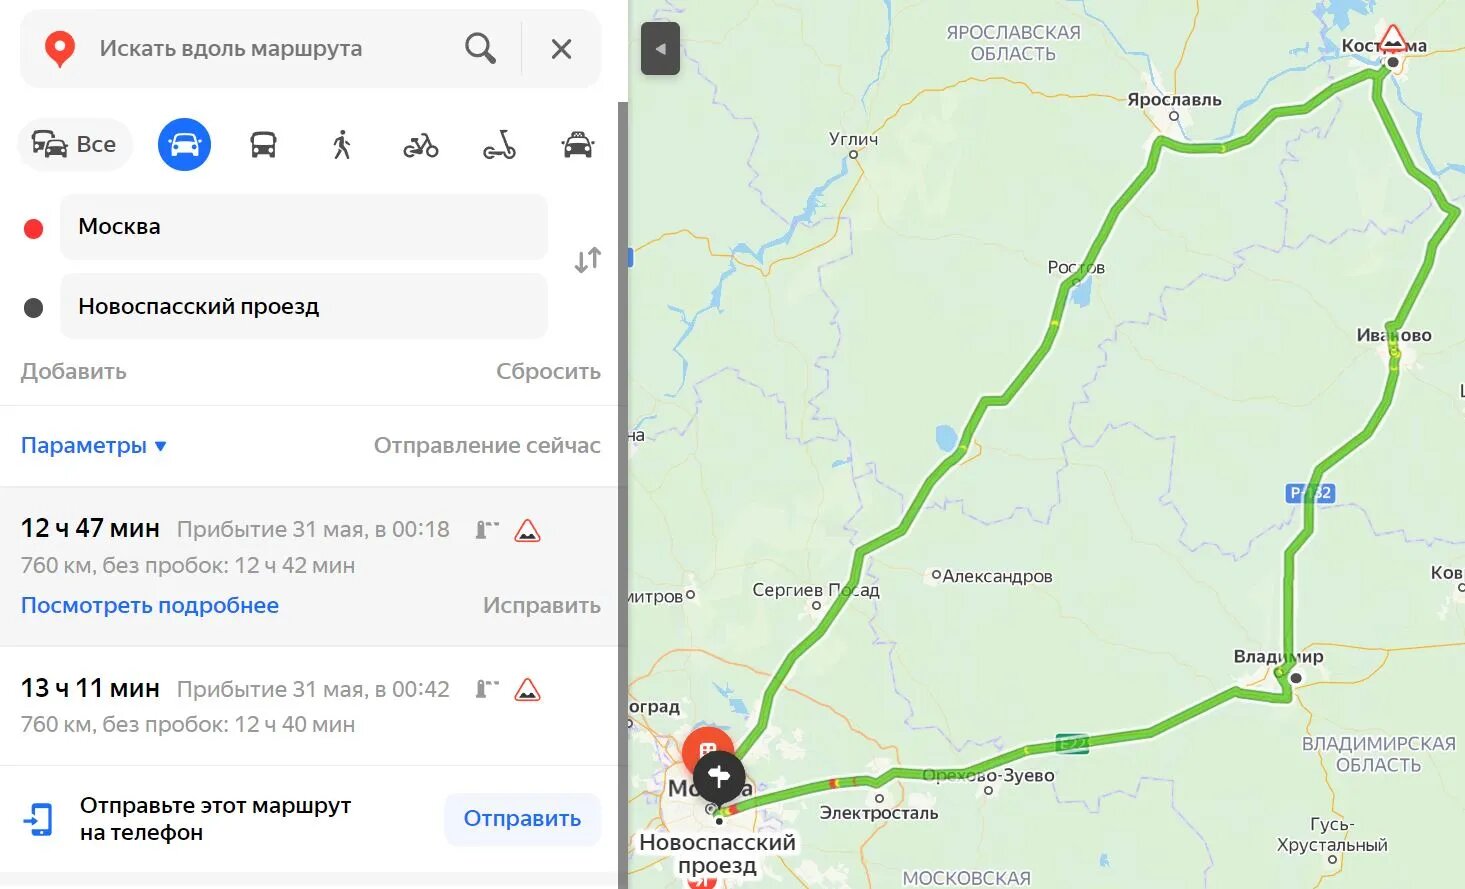This screenshot has height=889, width=1465.
Task: Show all transport types with Все
Action: coord(74,145)
